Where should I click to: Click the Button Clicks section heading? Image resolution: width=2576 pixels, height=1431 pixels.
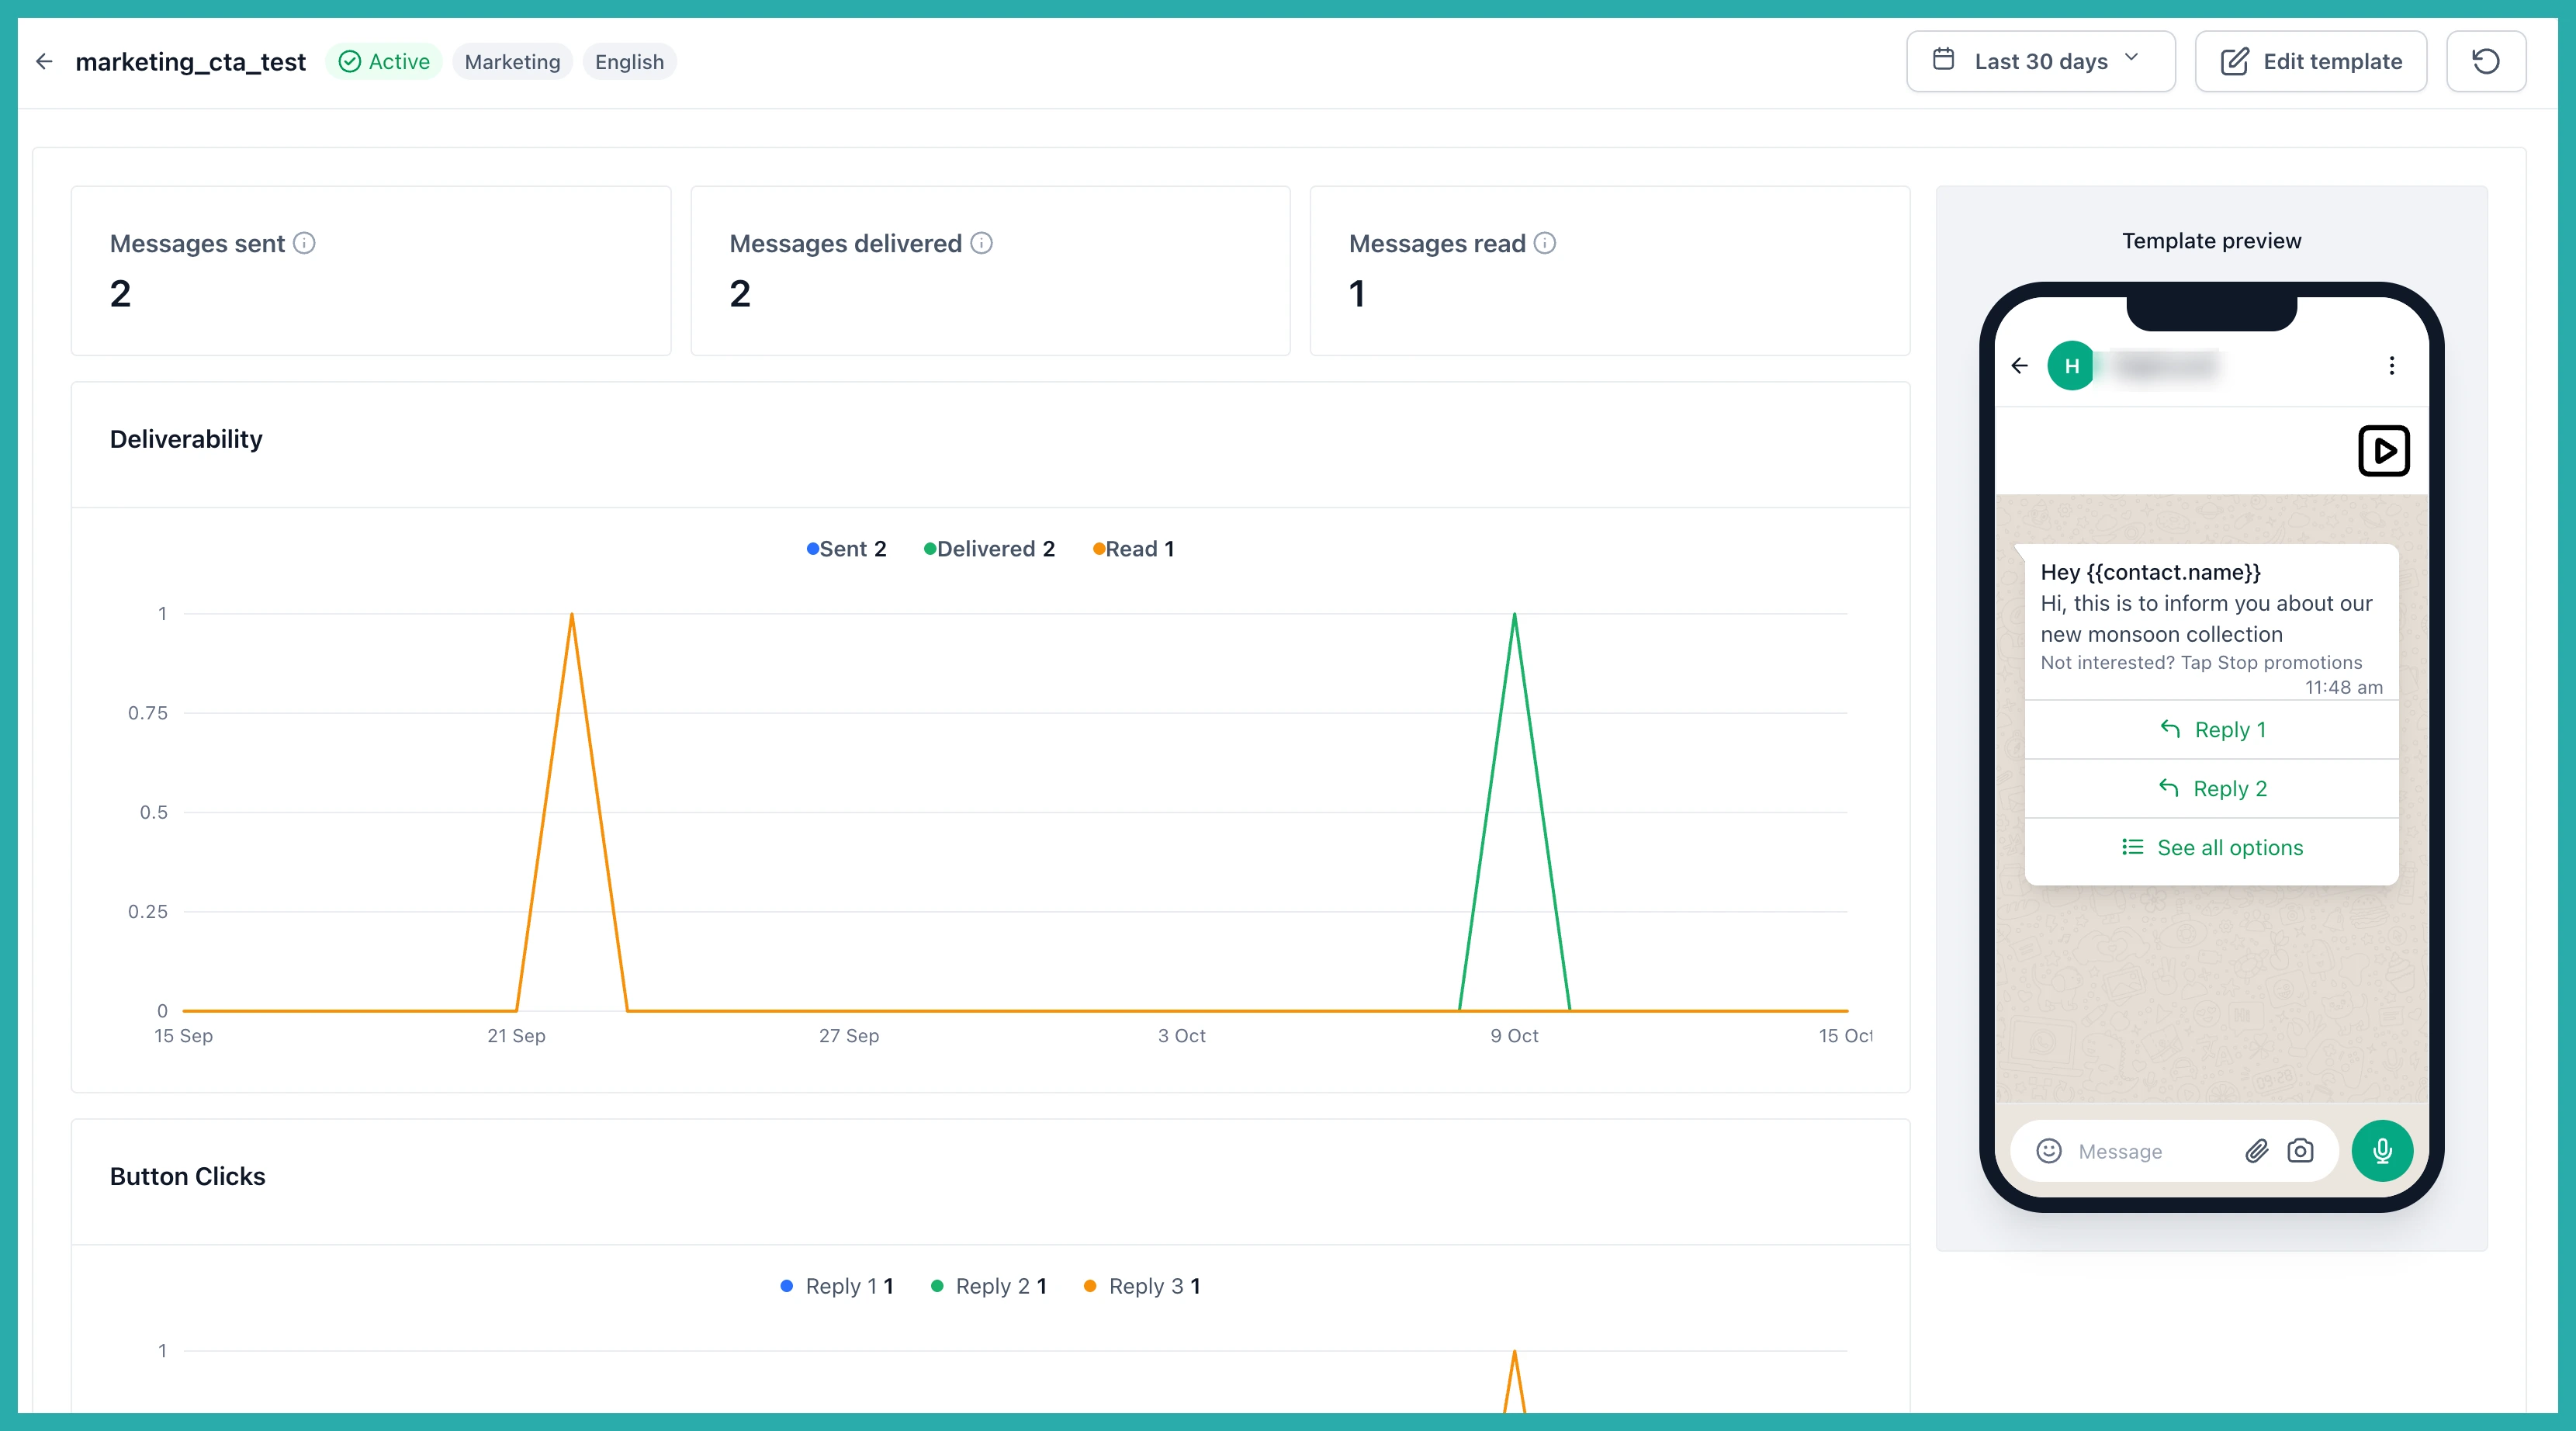187,1176
